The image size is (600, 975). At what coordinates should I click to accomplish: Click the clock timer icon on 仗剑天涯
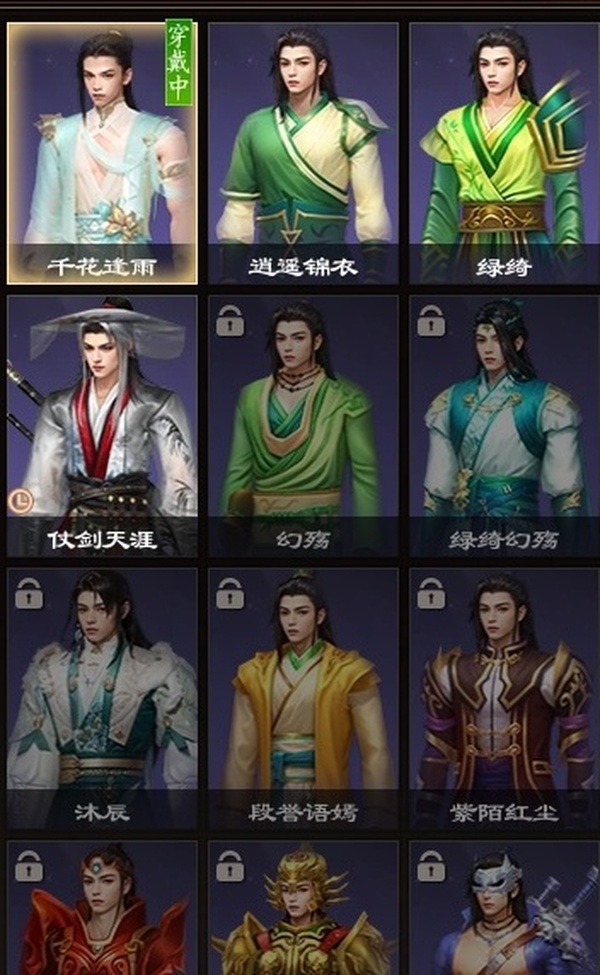[x=21, y=501]
